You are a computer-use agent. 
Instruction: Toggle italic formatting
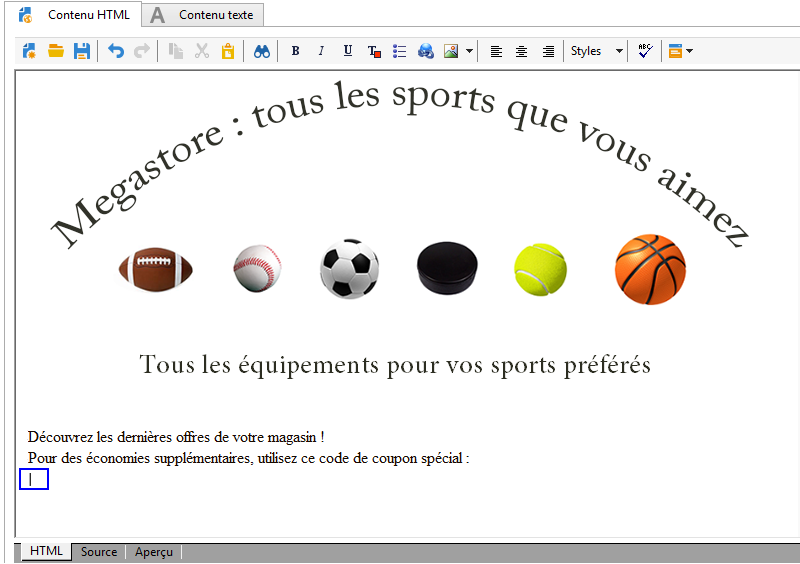(321, 51)
